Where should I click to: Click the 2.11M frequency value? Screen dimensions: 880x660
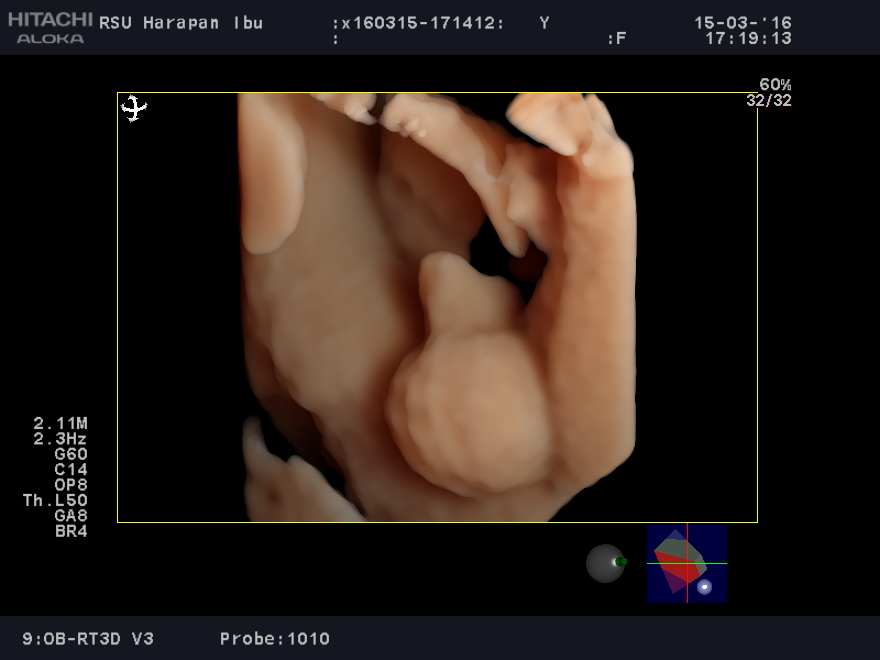pos(60,423)
